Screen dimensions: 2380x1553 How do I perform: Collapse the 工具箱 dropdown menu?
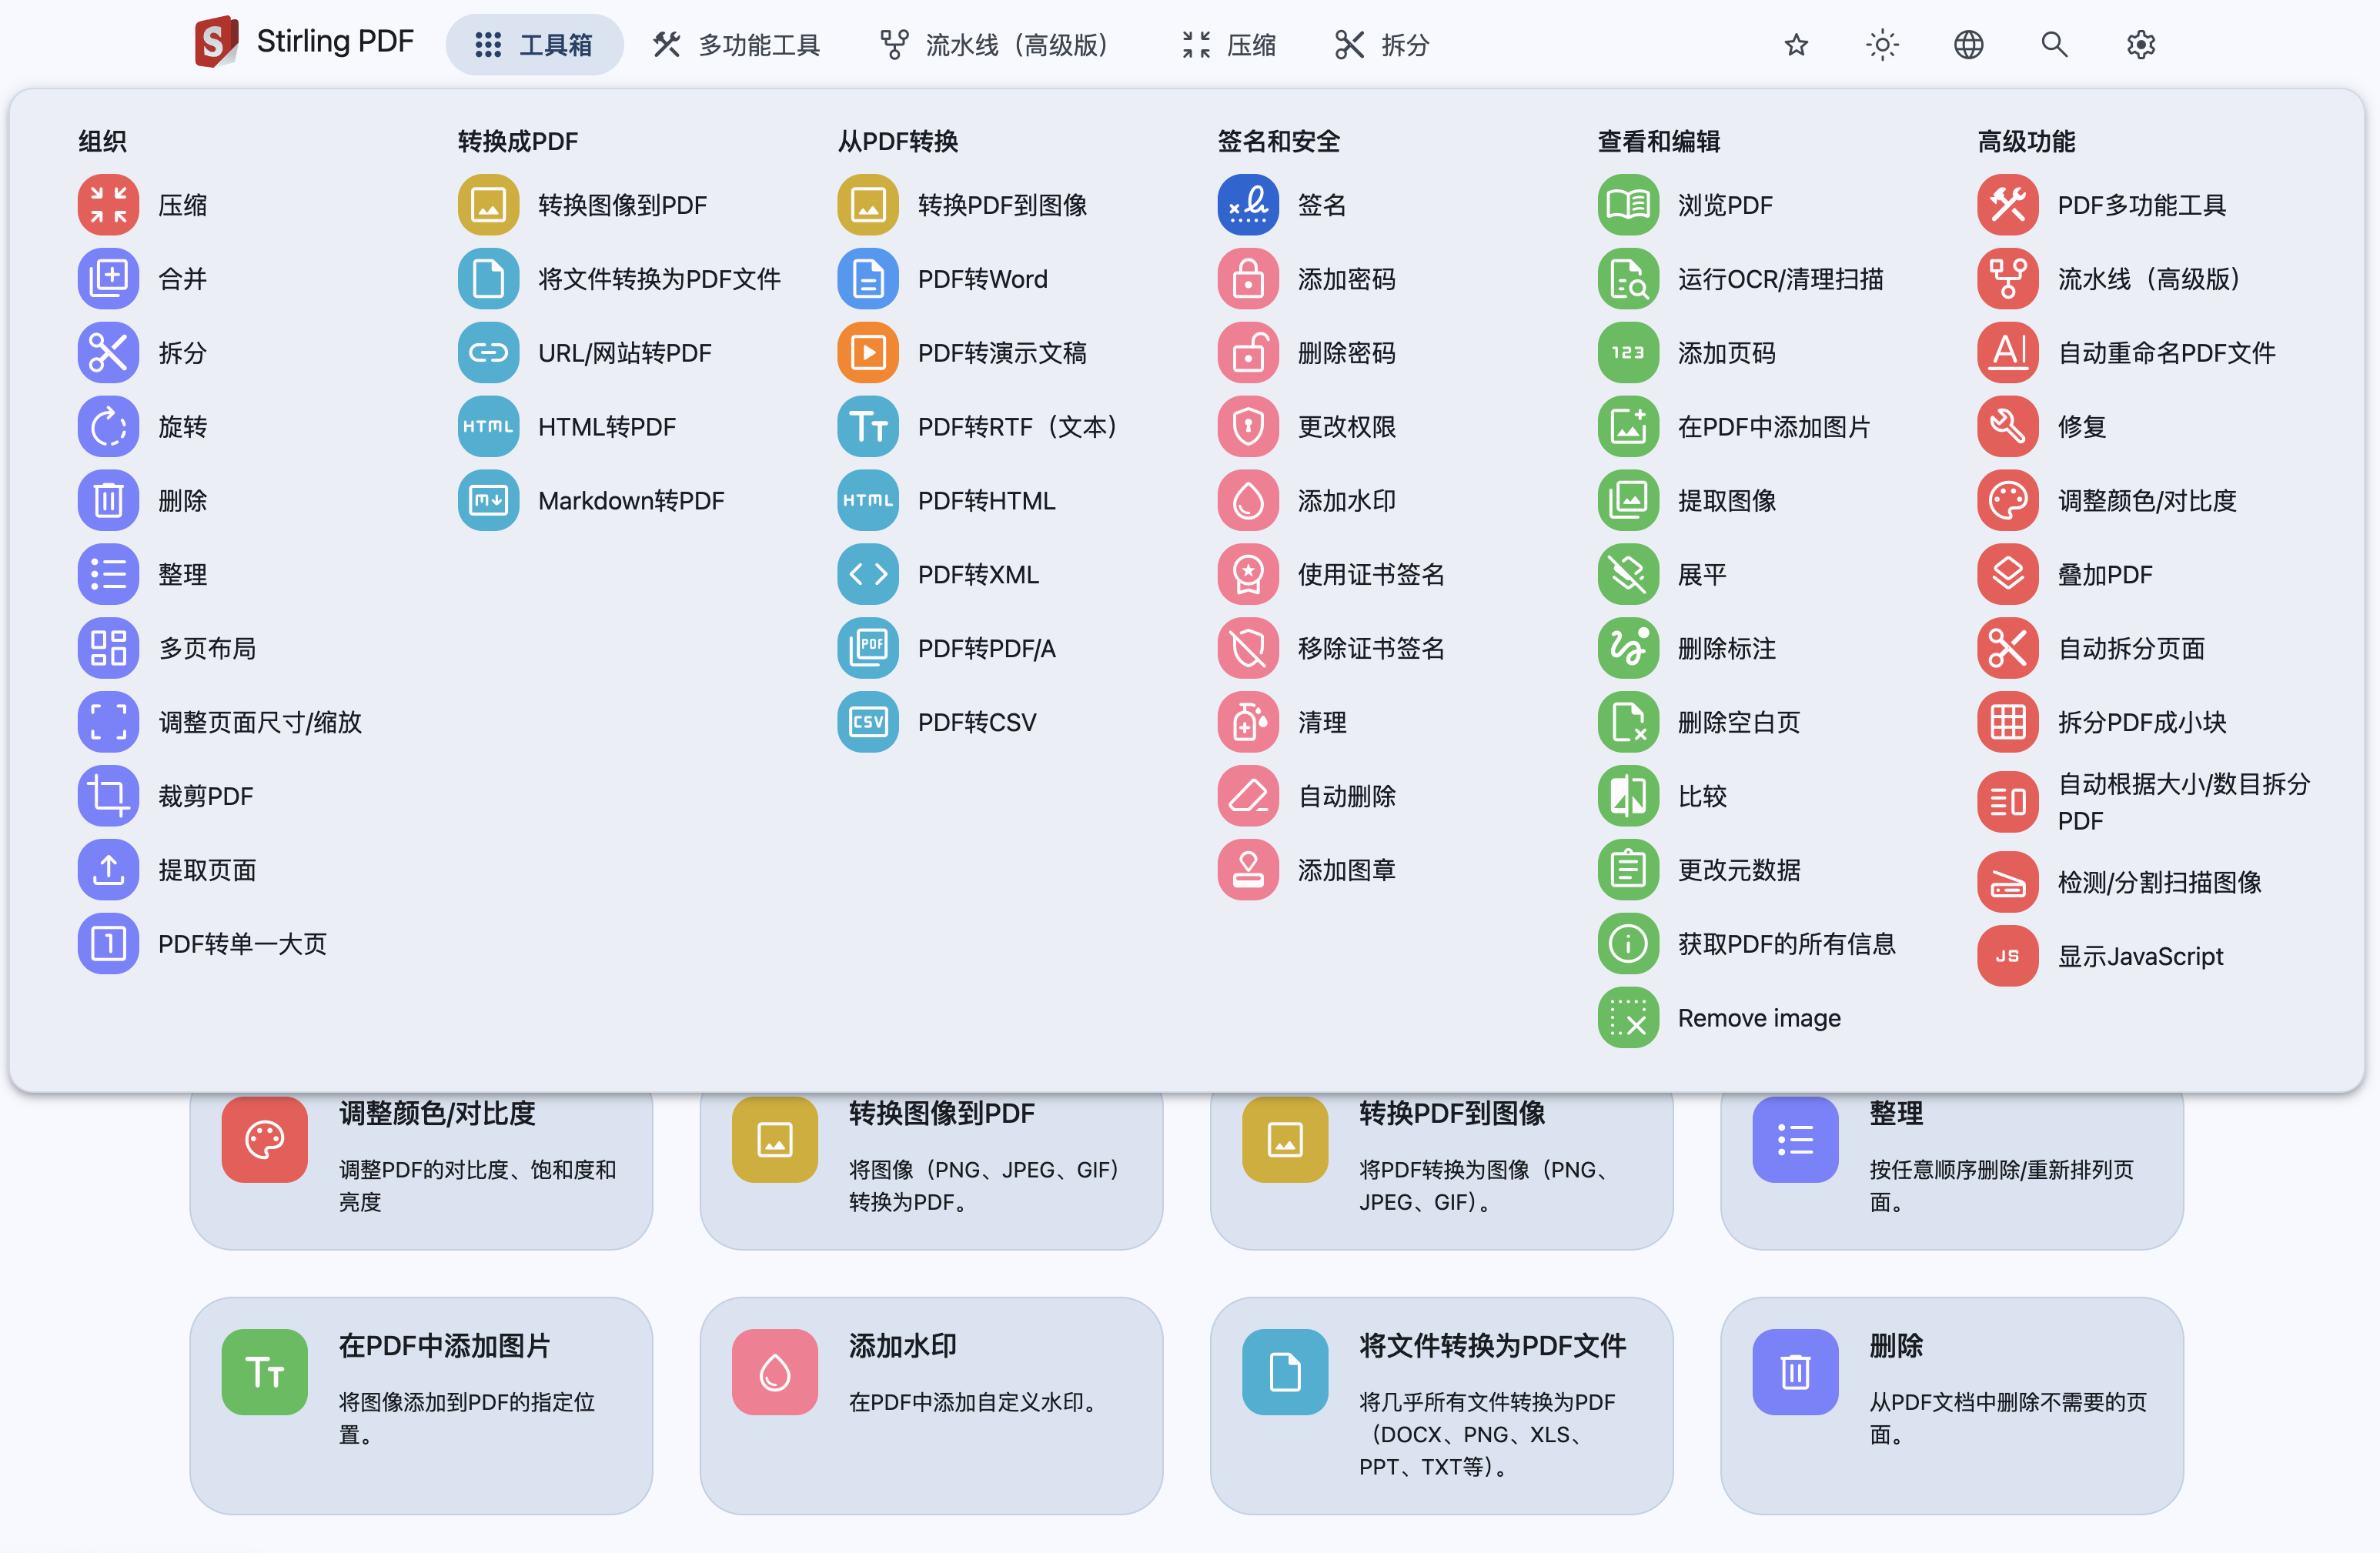[534, 45]
